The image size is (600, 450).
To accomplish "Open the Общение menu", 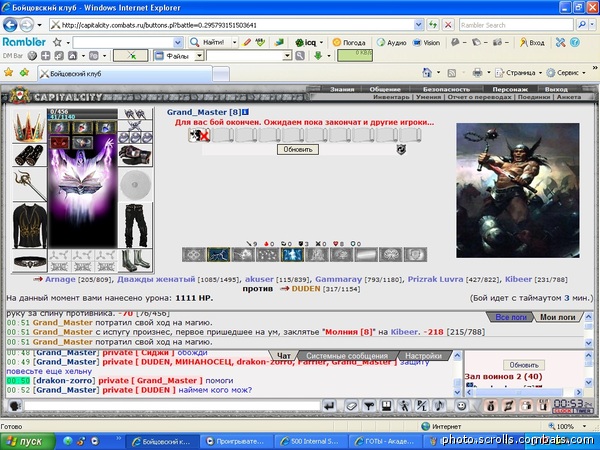I will (385, 89).
